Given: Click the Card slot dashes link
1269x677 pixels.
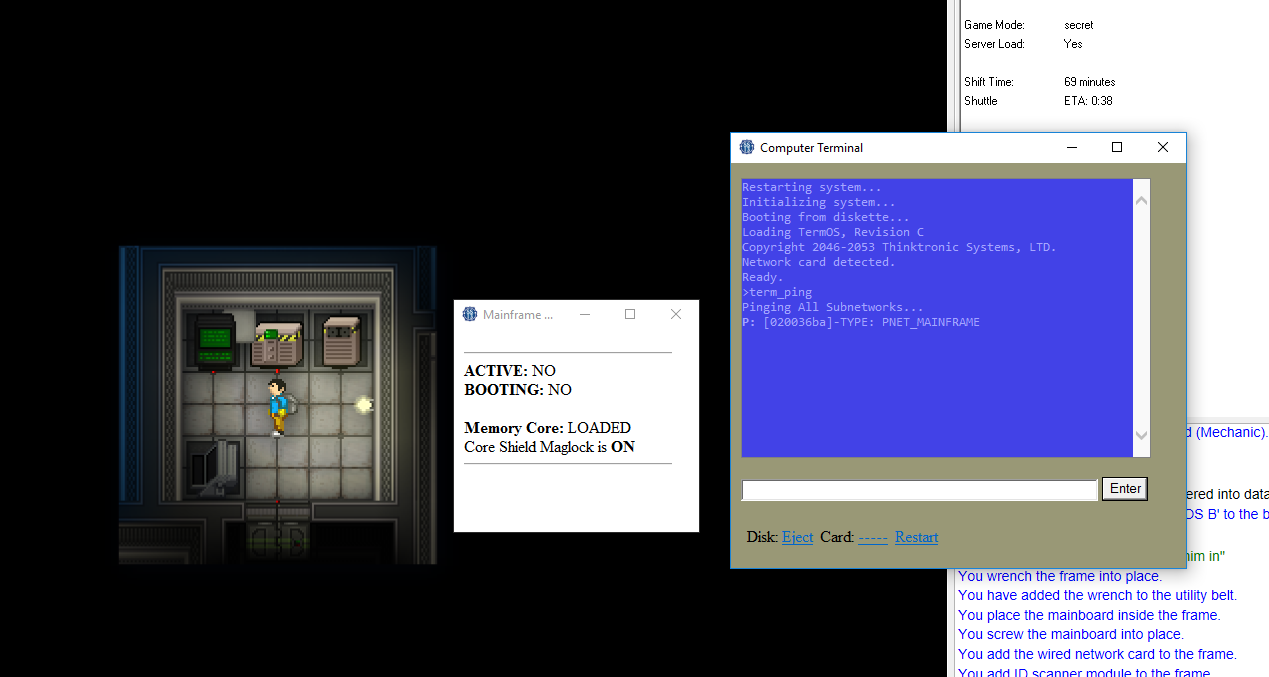Looking at the screenshot, I should (872, 537).
